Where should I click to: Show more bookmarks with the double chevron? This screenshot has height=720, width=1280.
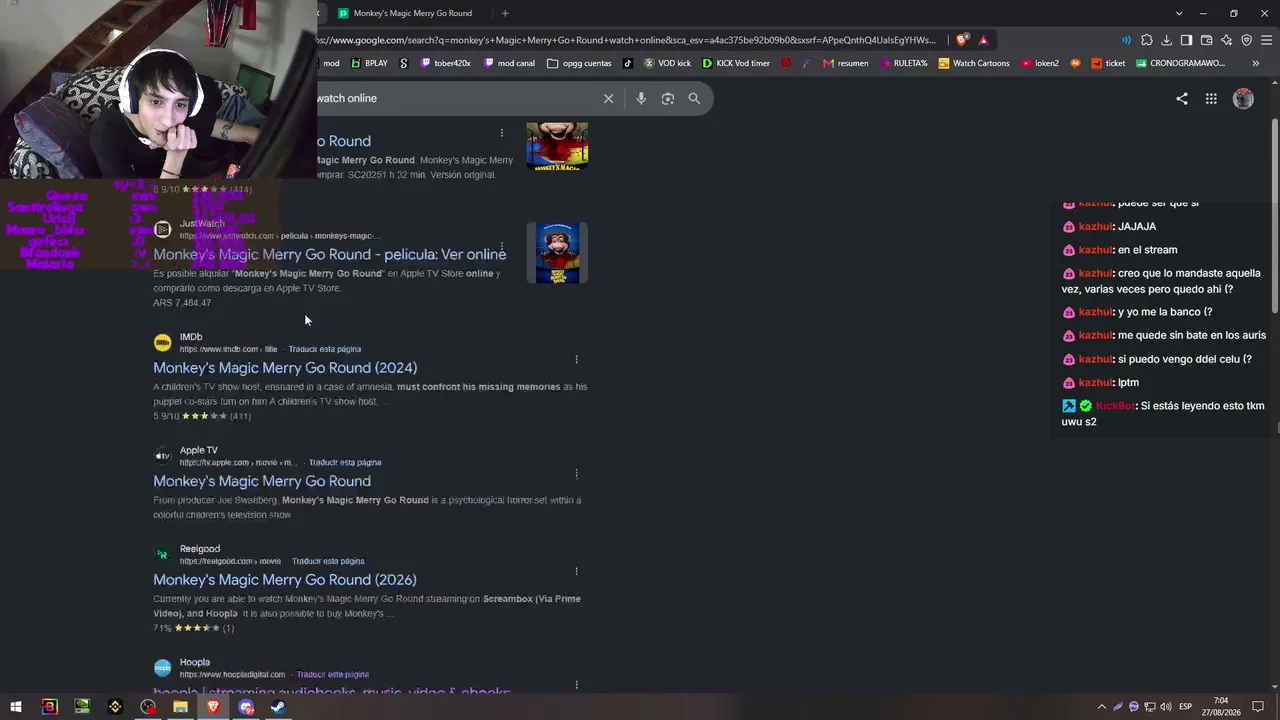1256,63
